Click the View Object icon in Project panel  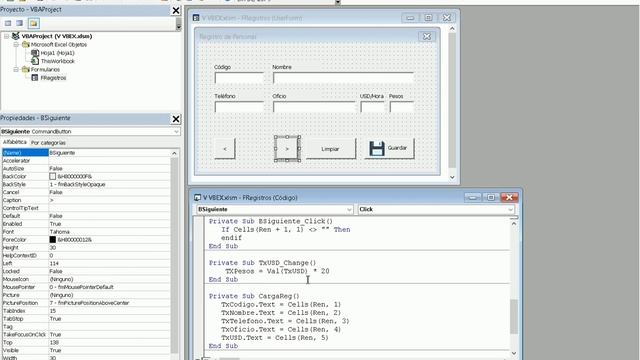pyautogui.click(x=19, y=23)
